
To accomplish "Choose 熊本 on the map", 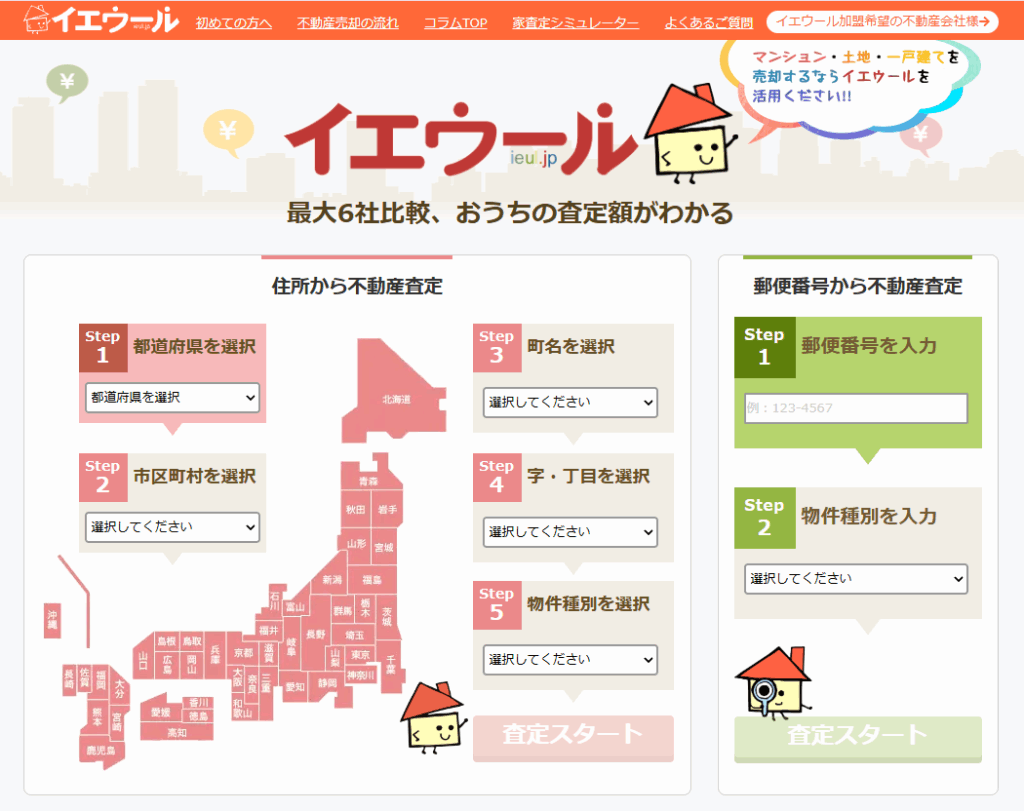I will pyautogui.click(x=97, y=716).
